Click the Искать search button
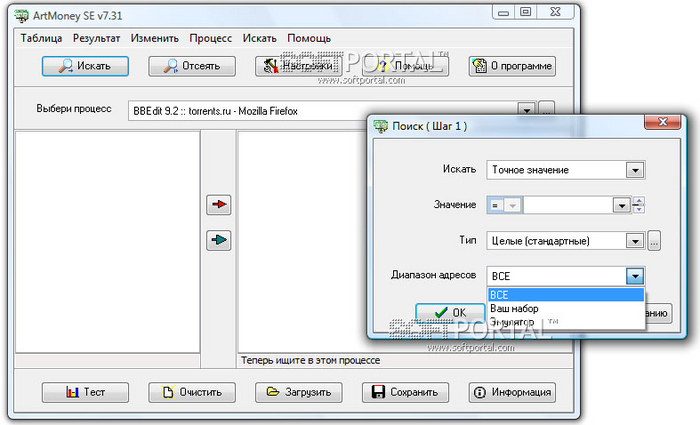Viewport: 700px width, 425px height. pos(88,67)
